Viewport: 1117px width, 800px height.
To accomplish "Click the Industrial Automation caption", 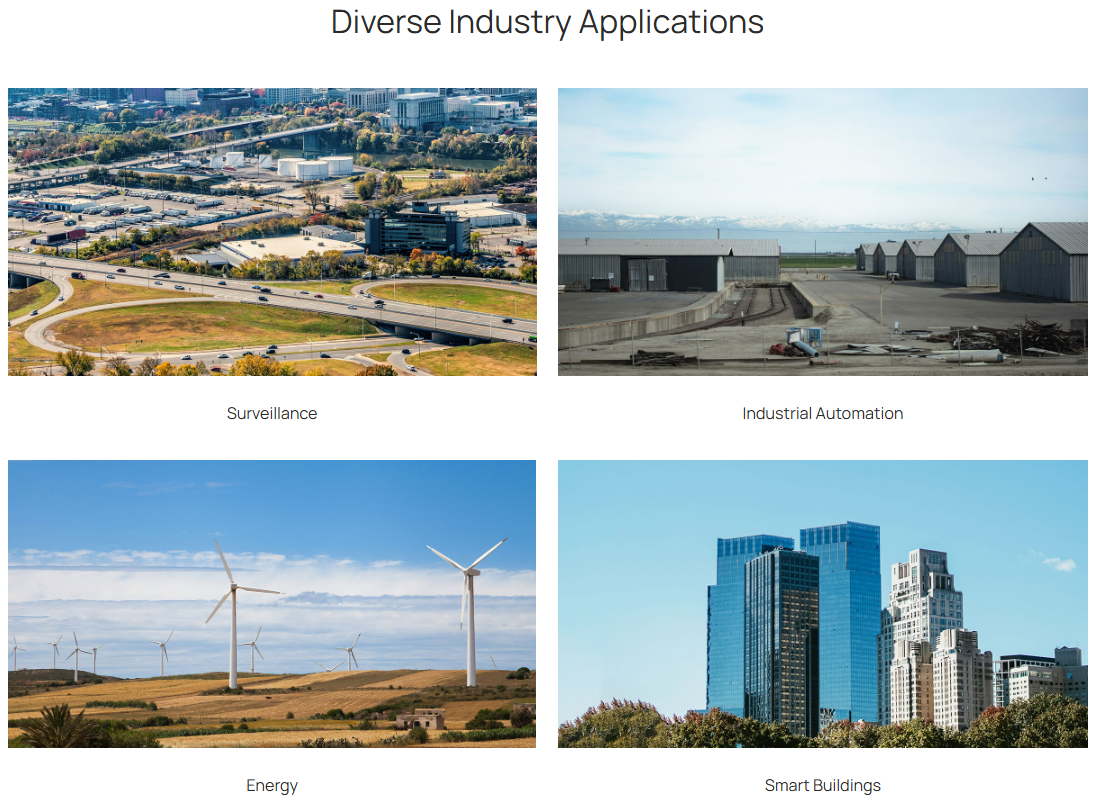I will [822, 413].
